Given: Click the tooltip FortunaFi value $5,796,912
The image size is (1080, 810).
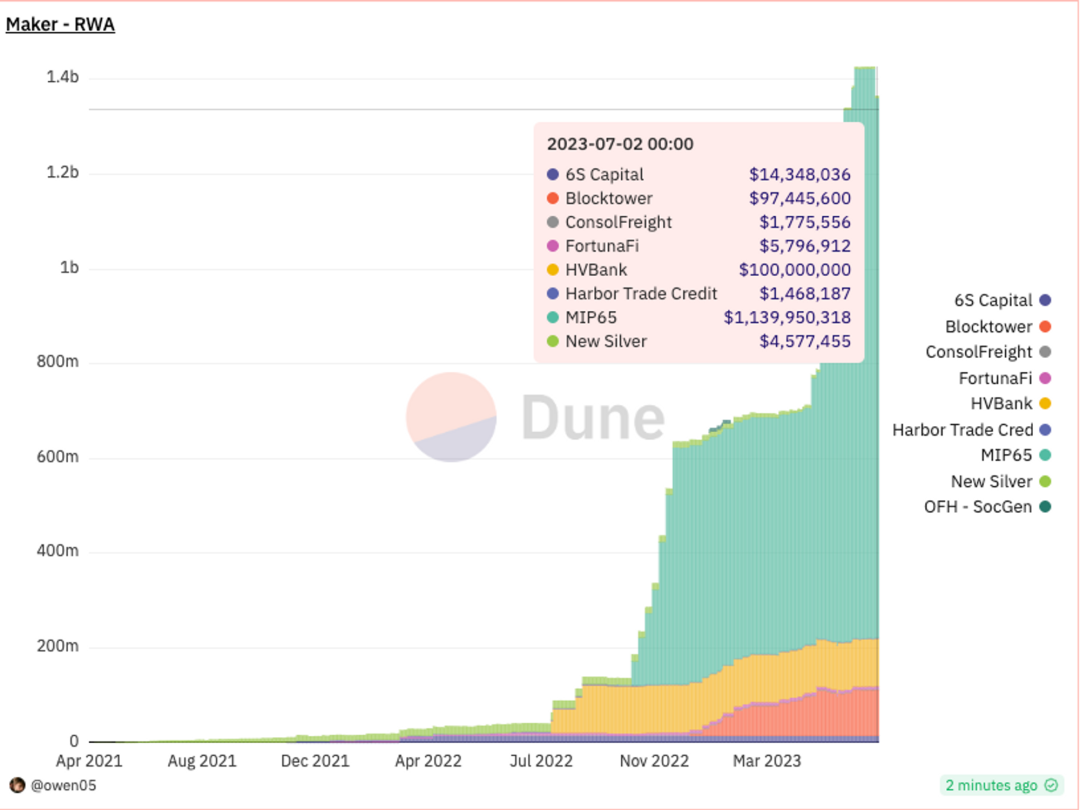Looking at the screenshot, I should tap(805, 246).
